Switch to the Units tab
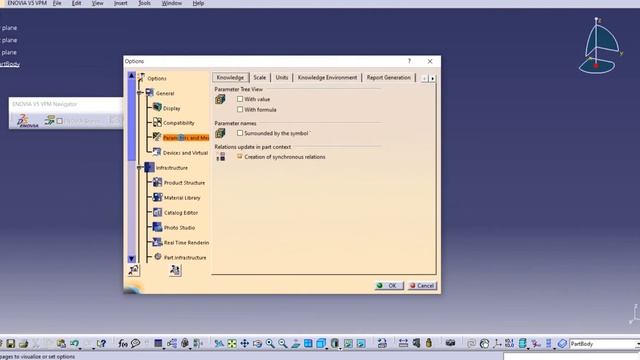Image resolution: width=640 pixels, height=360 pixels. click(282, 78)
